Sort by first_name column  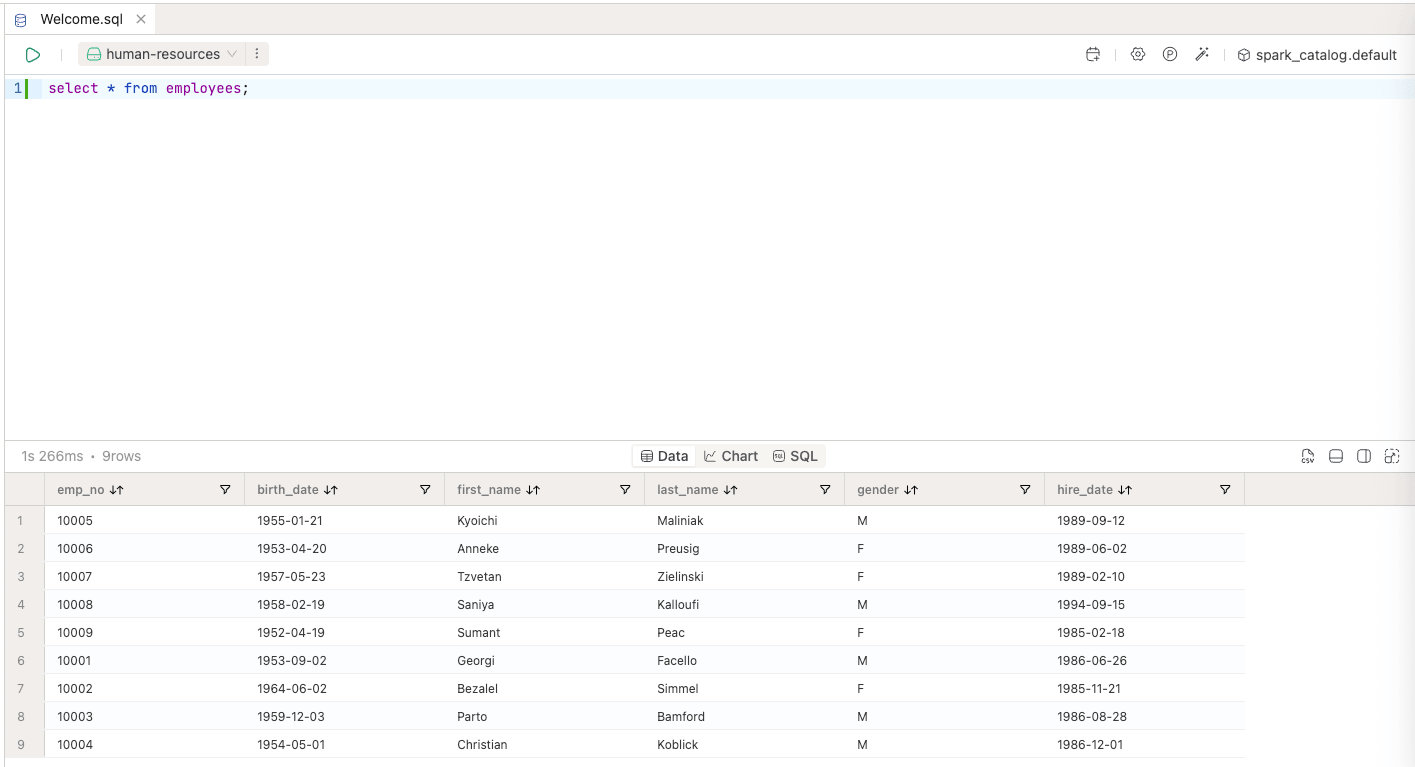click(x=533, y=490)
